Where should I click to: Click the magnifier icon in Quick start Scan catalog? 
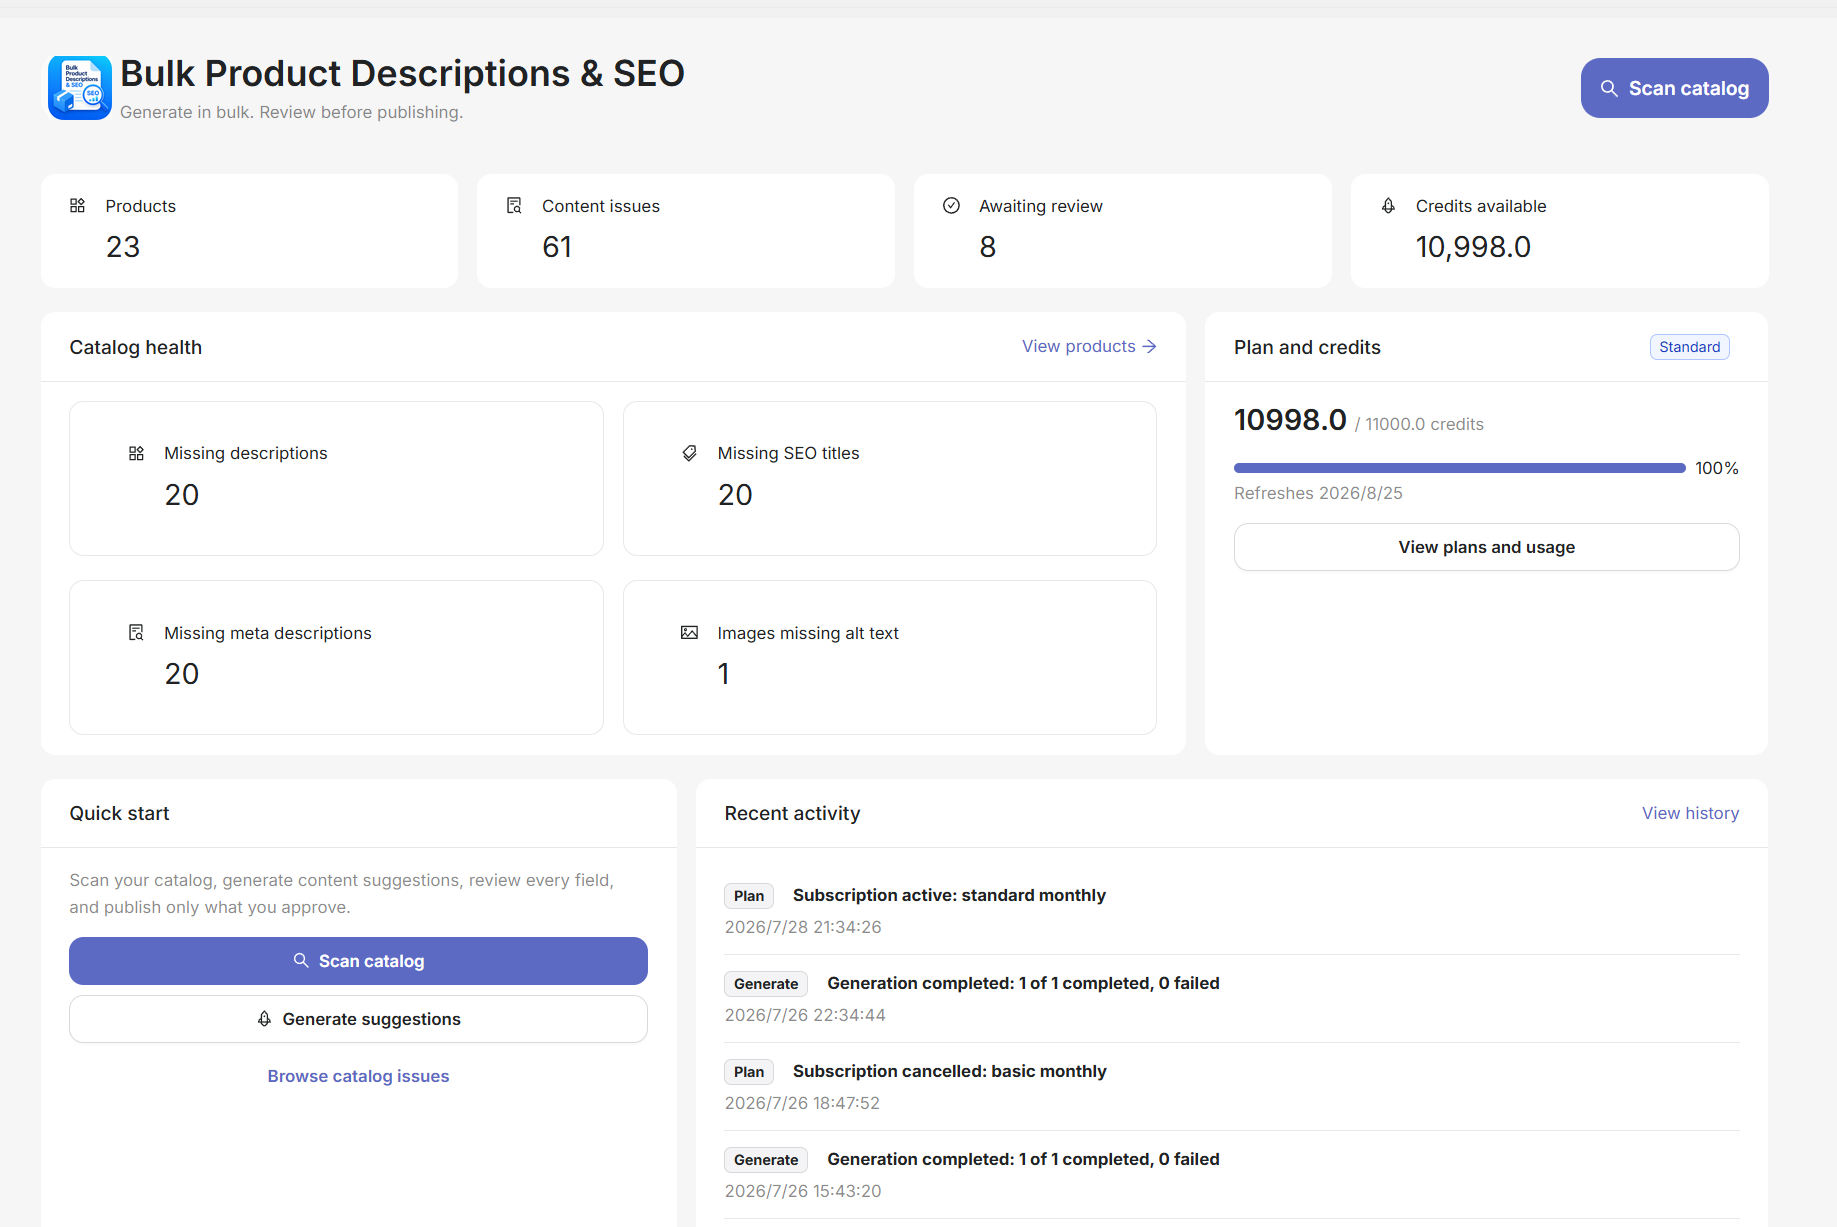tap(300, 960)
